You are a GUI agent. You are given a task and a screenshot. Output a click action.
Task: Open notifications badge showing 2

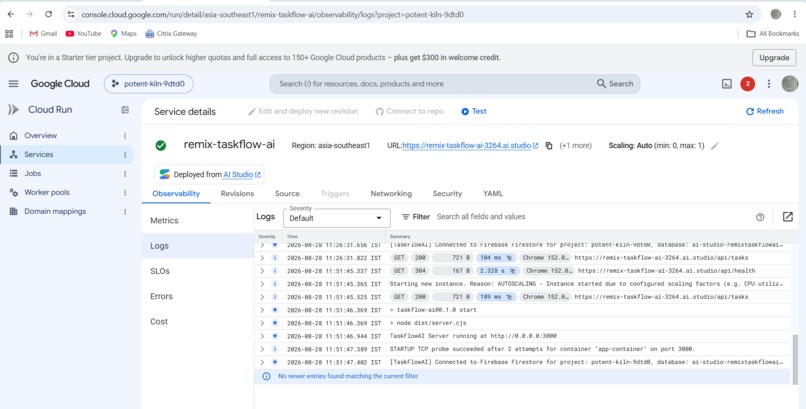click(747, 84)
